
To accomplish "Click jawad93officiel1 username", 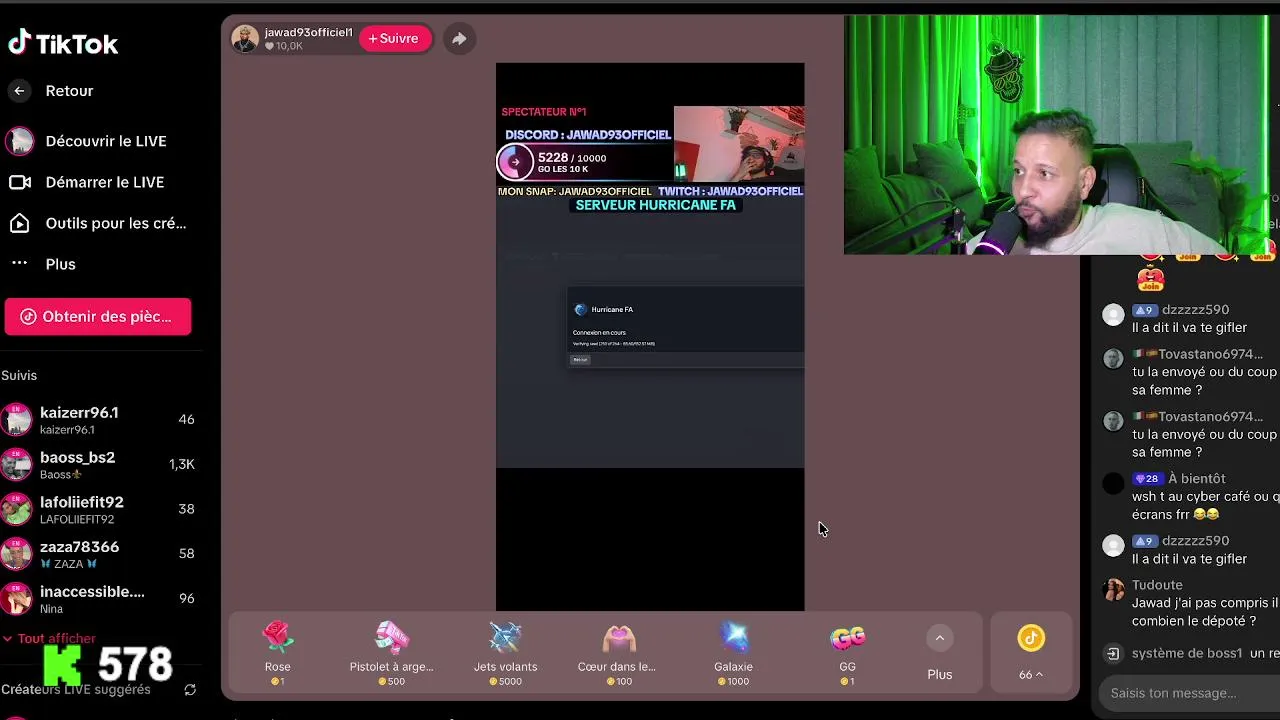I will [x=308, y=32].
